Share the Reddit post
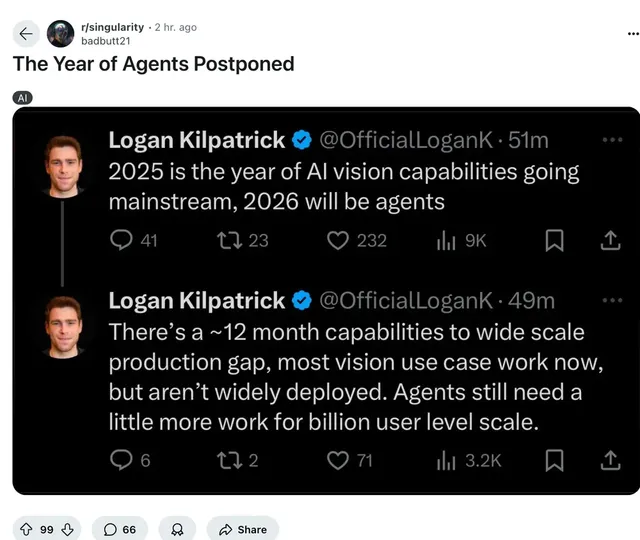 click(x=242, y=529)
